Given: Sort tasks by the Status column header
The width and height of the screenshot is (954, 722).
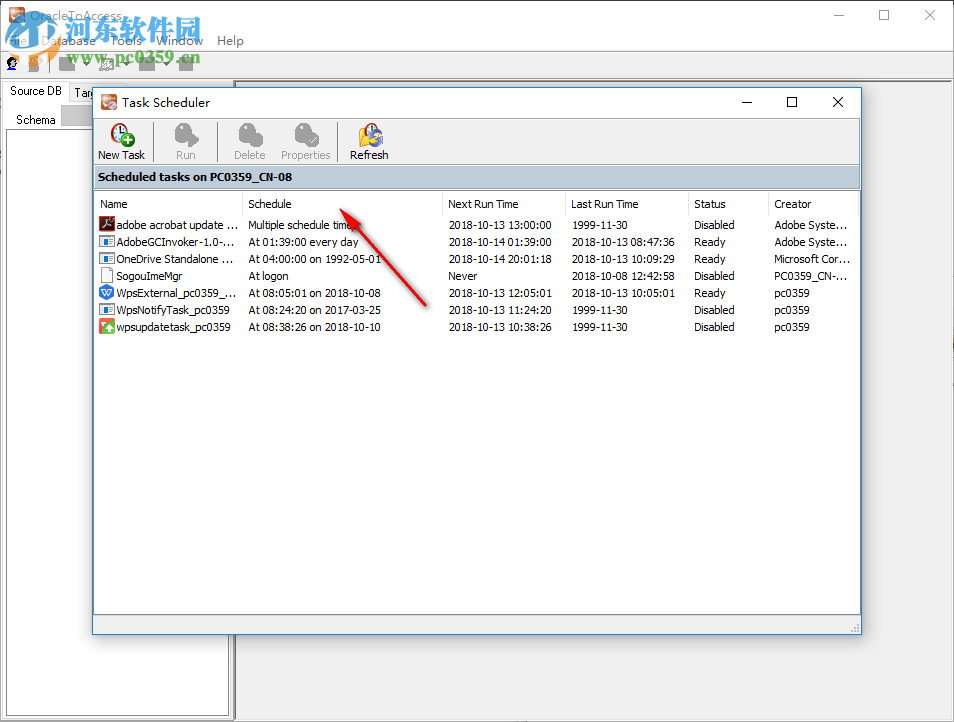Looking at the screenshot, I should point(713,203).
